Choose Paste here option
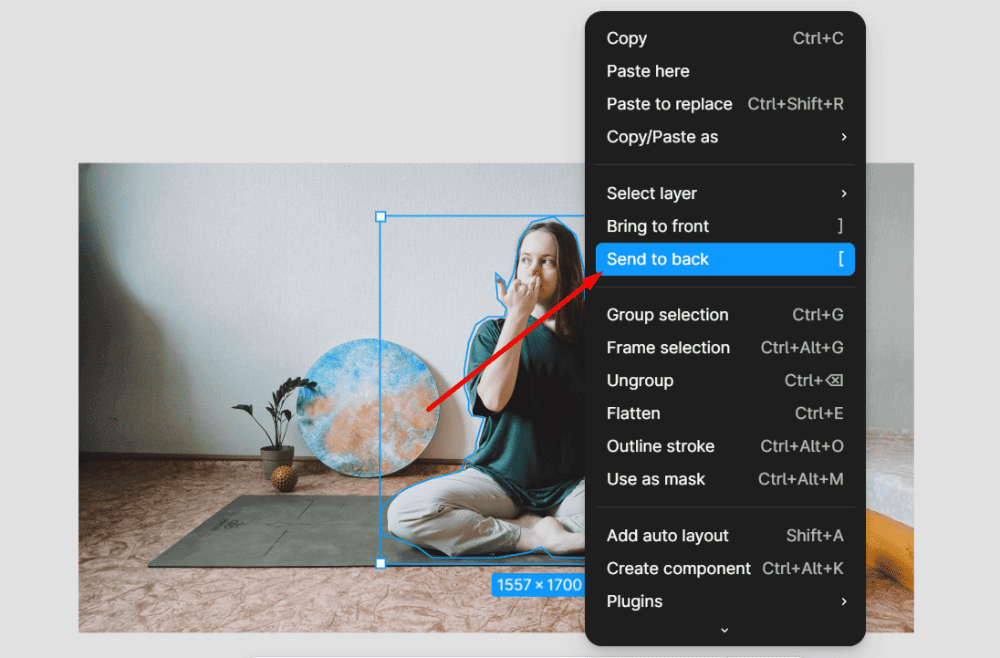The height and width of the screenshot is (658, 1000). 724,71
